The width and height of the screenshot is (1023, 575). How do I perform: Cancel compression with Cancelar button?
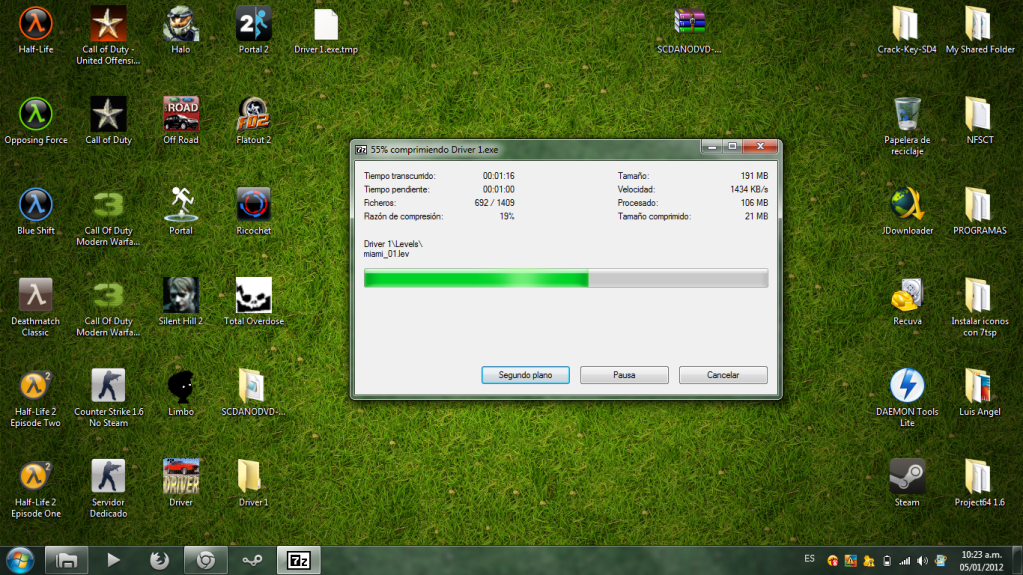click(x=723, y=375)
